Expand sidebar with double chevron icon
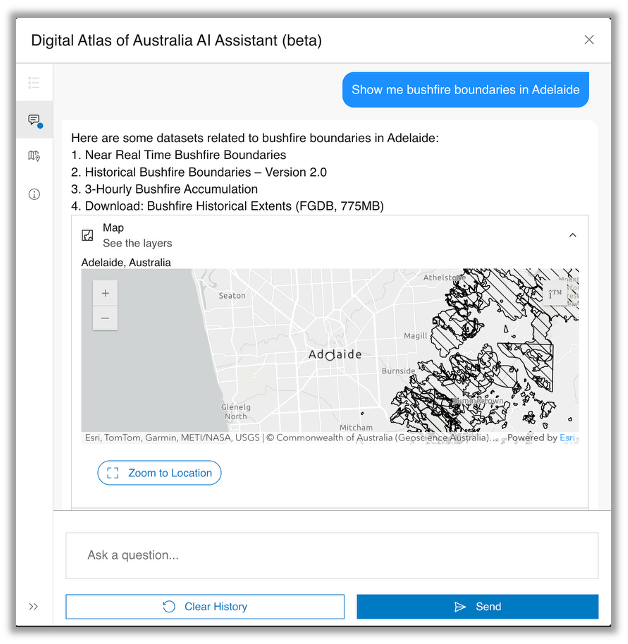 pyautogui.click(x=34, y=606)
